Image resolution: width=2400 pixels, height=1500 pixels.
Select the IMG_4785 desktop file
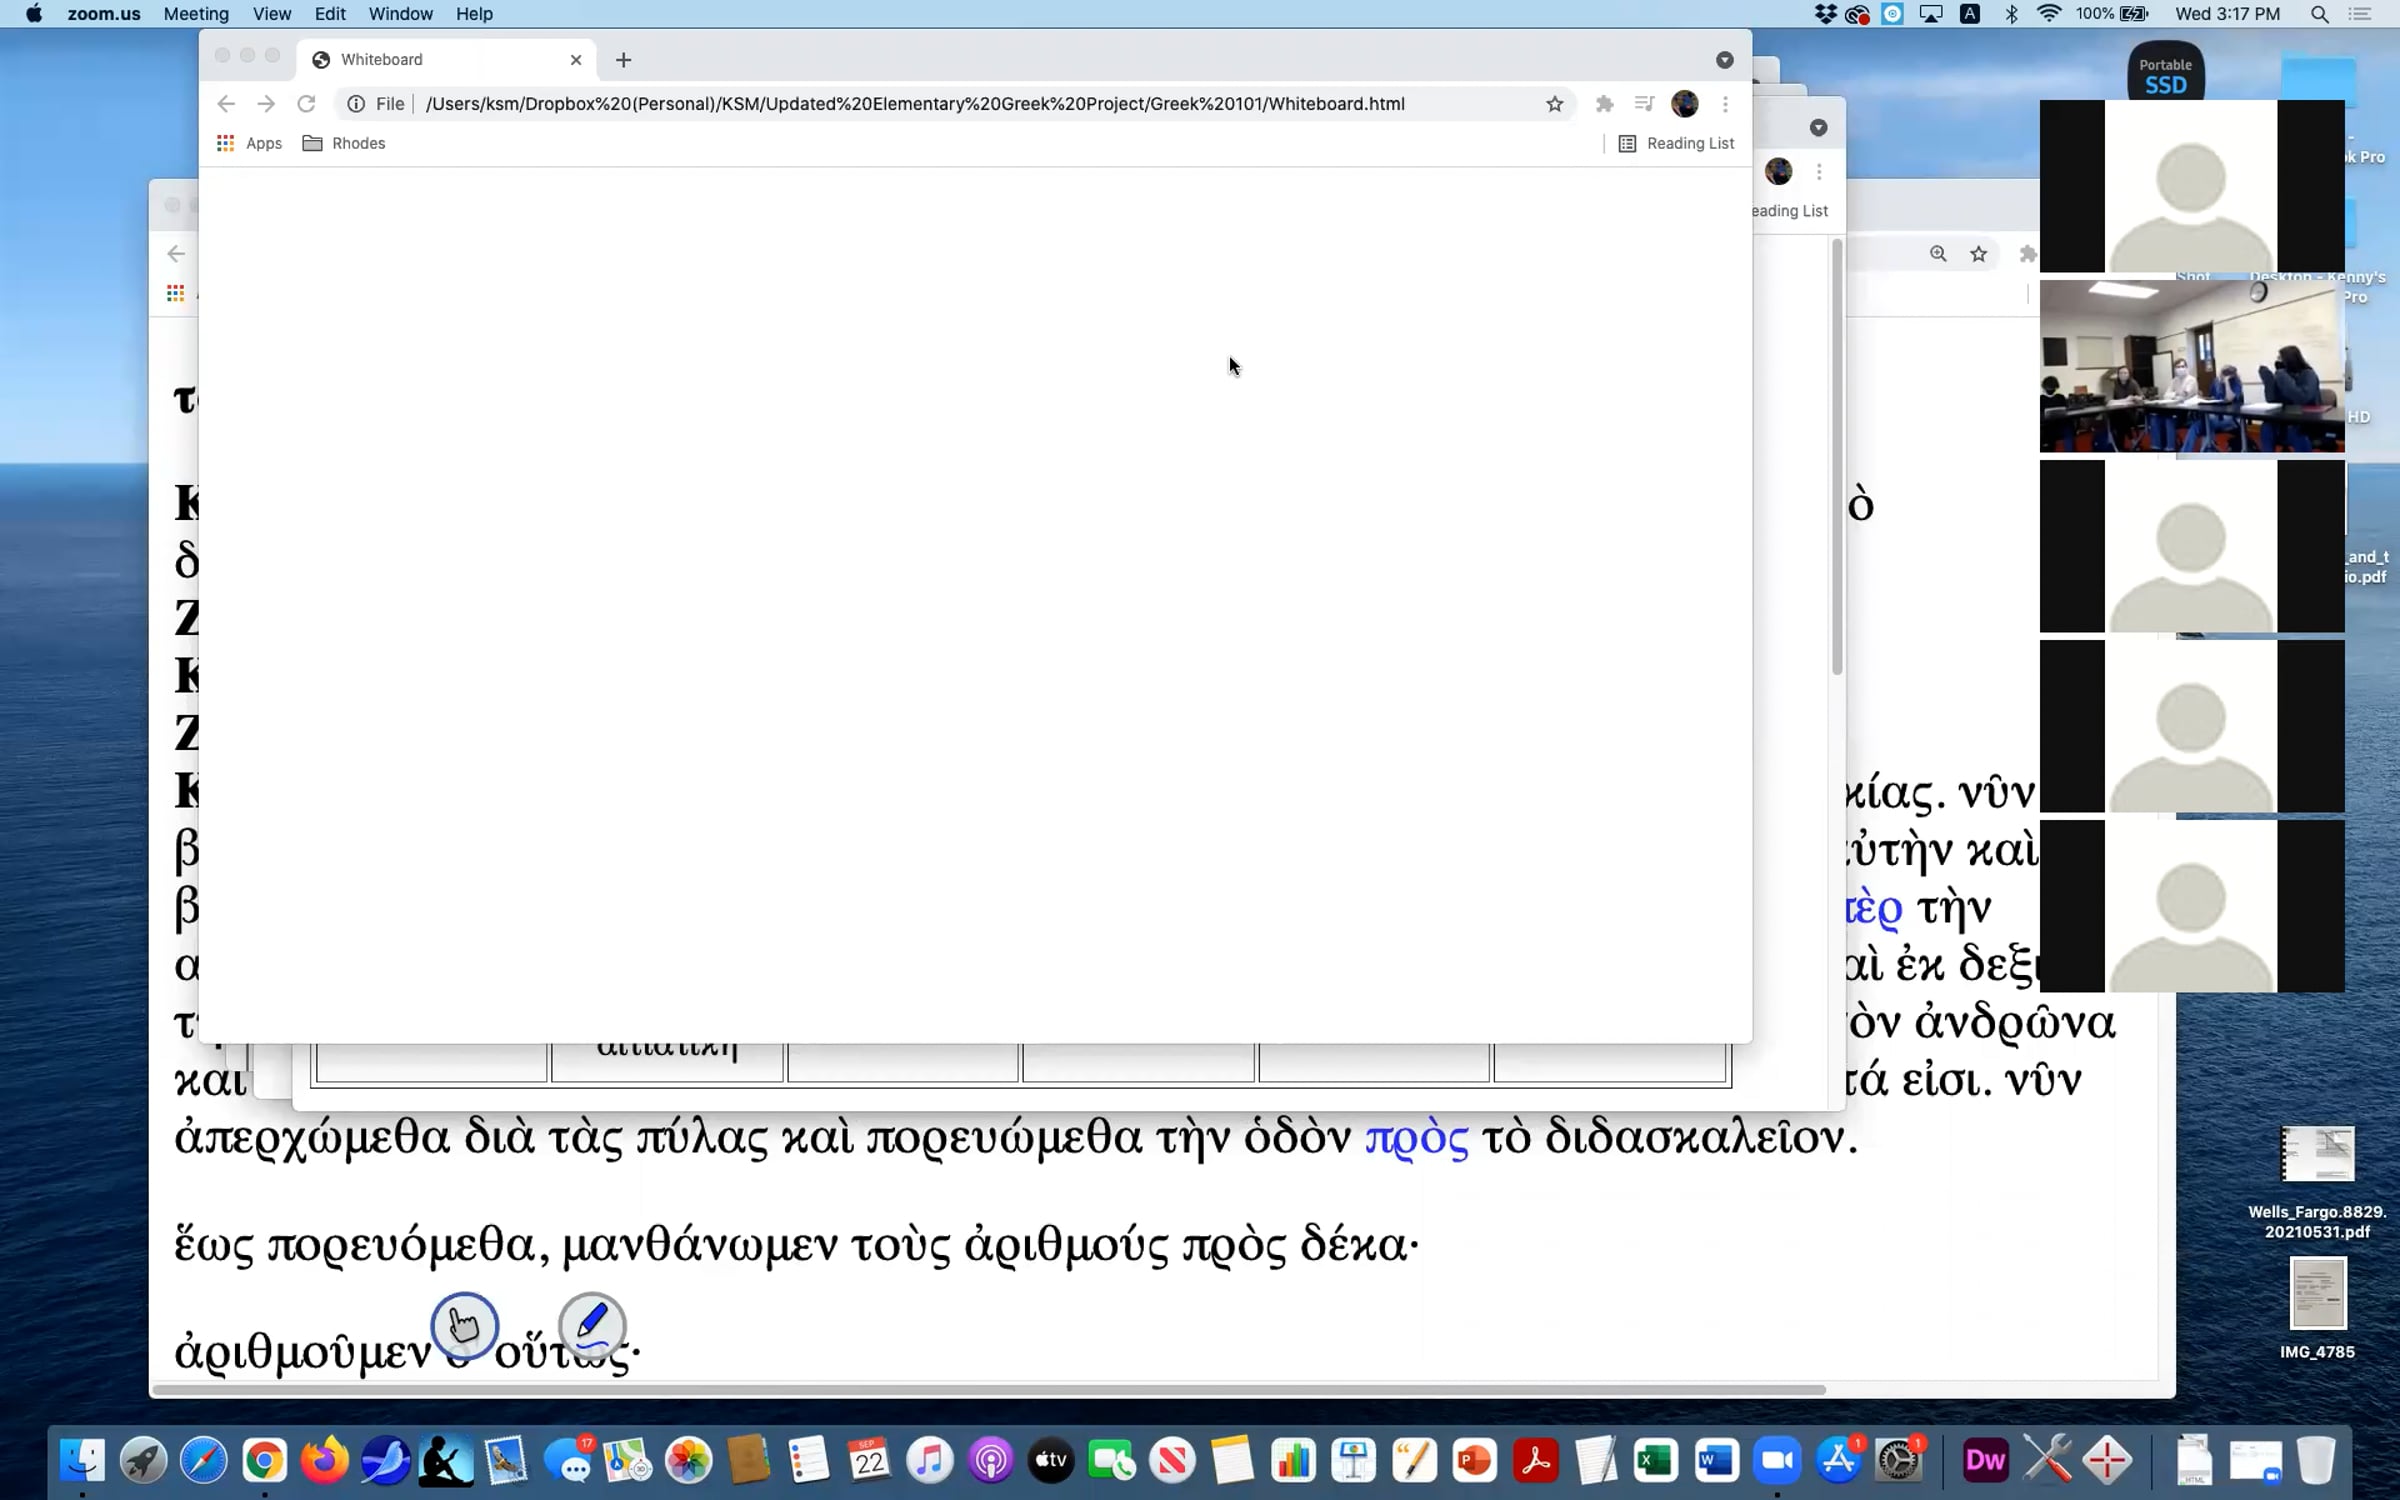pyautogui.click(x=2318, y=1309)
